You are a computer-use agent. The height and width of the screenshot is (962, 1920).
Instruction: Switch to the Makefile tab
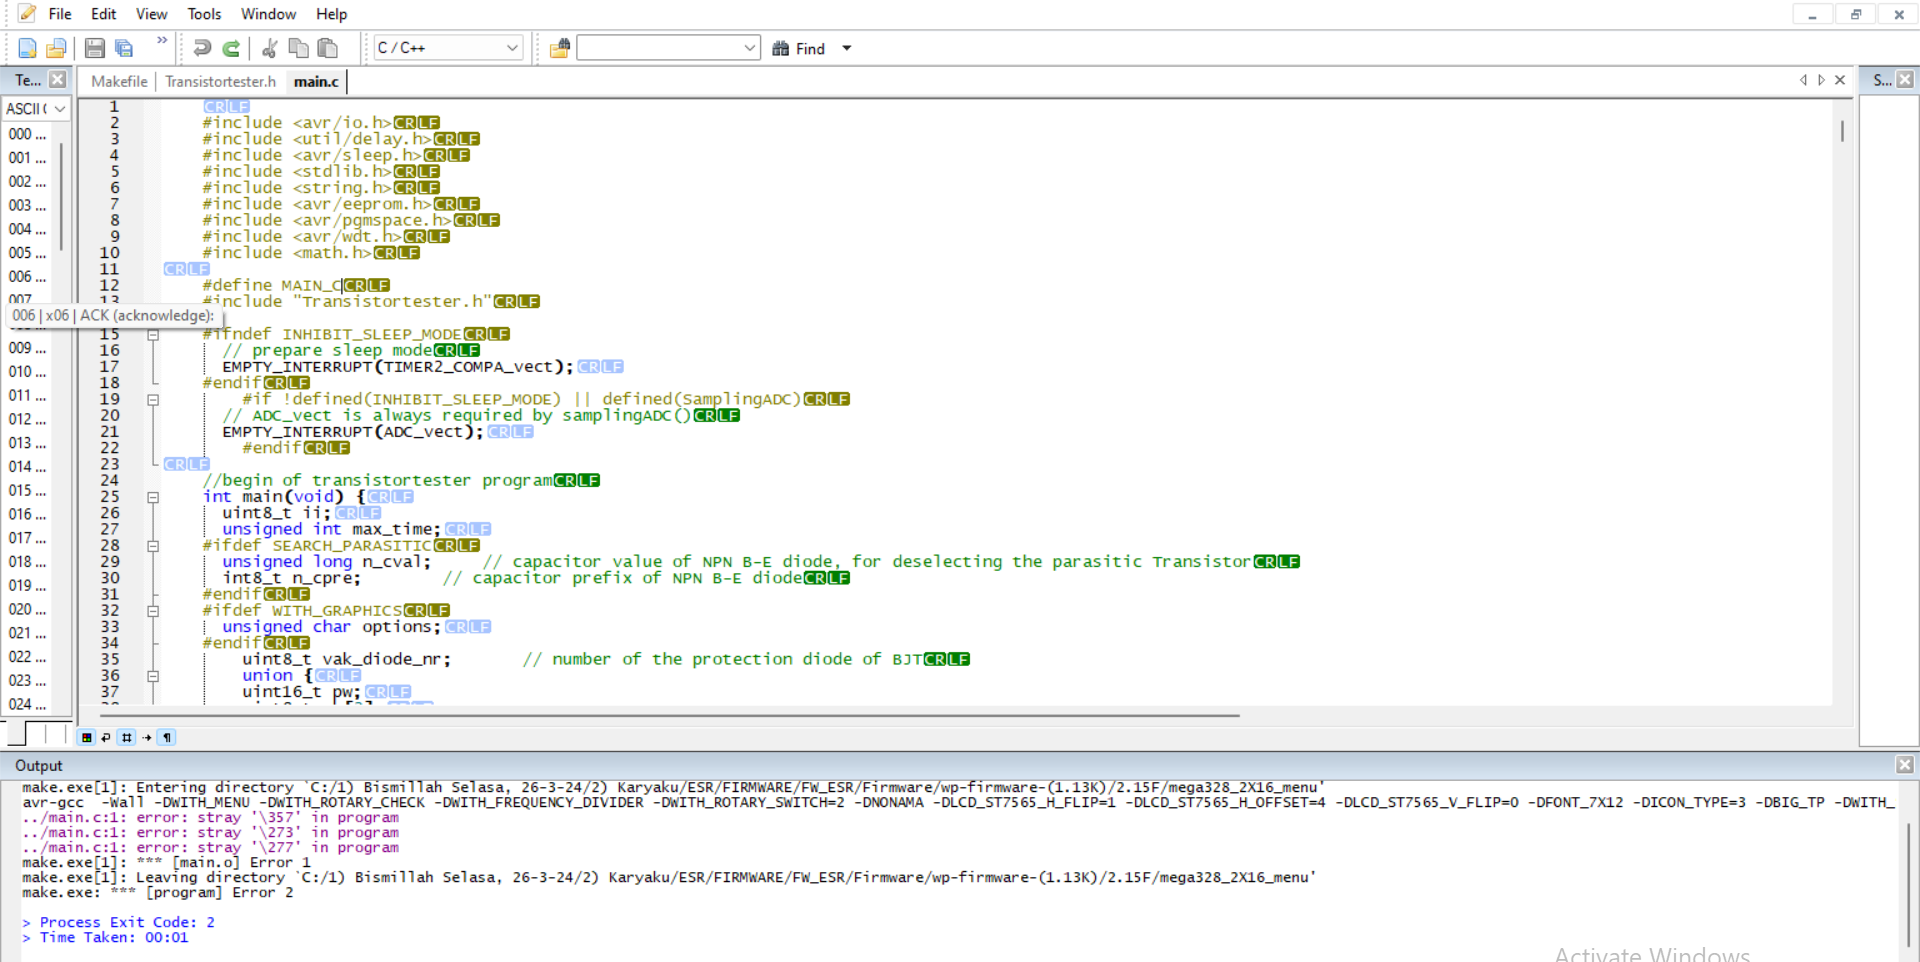[x=119, y=81]
